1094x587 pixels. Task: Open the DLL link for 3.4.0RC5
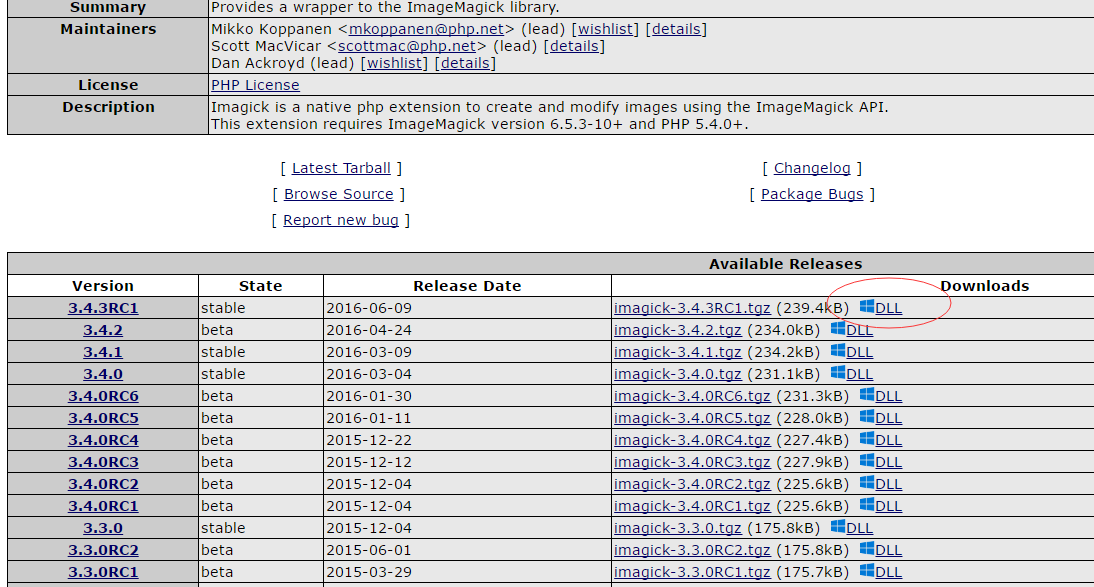[888, 418]
